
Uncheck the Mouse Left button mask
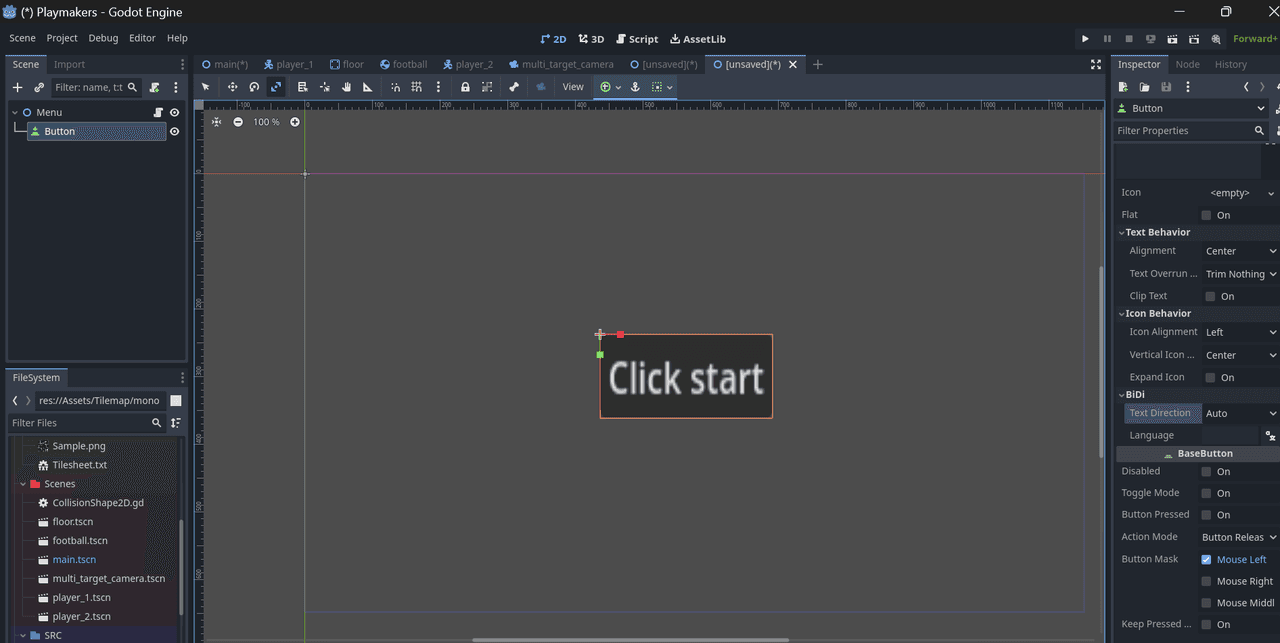[x=1206, y=560]
